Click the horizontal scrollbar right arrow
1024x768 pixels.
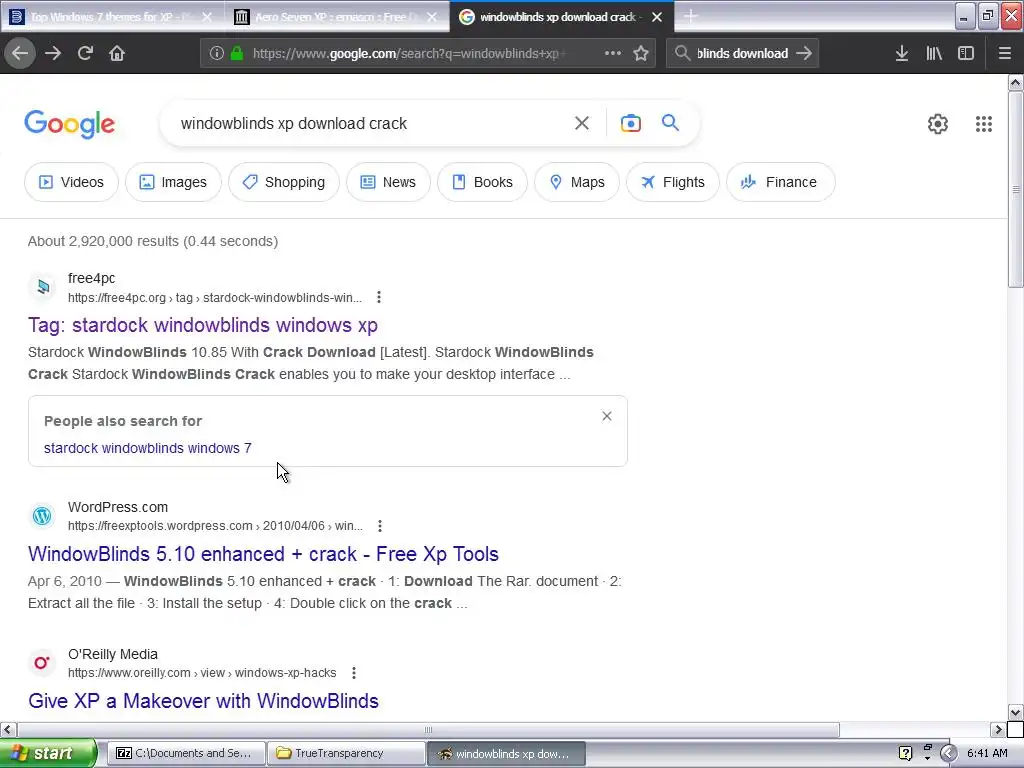click(x=998, y=729)
